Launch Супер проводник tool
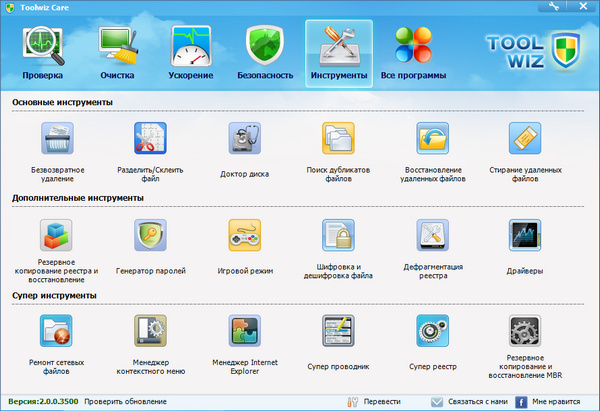600x411 pixels. click(x=338, y=333)
